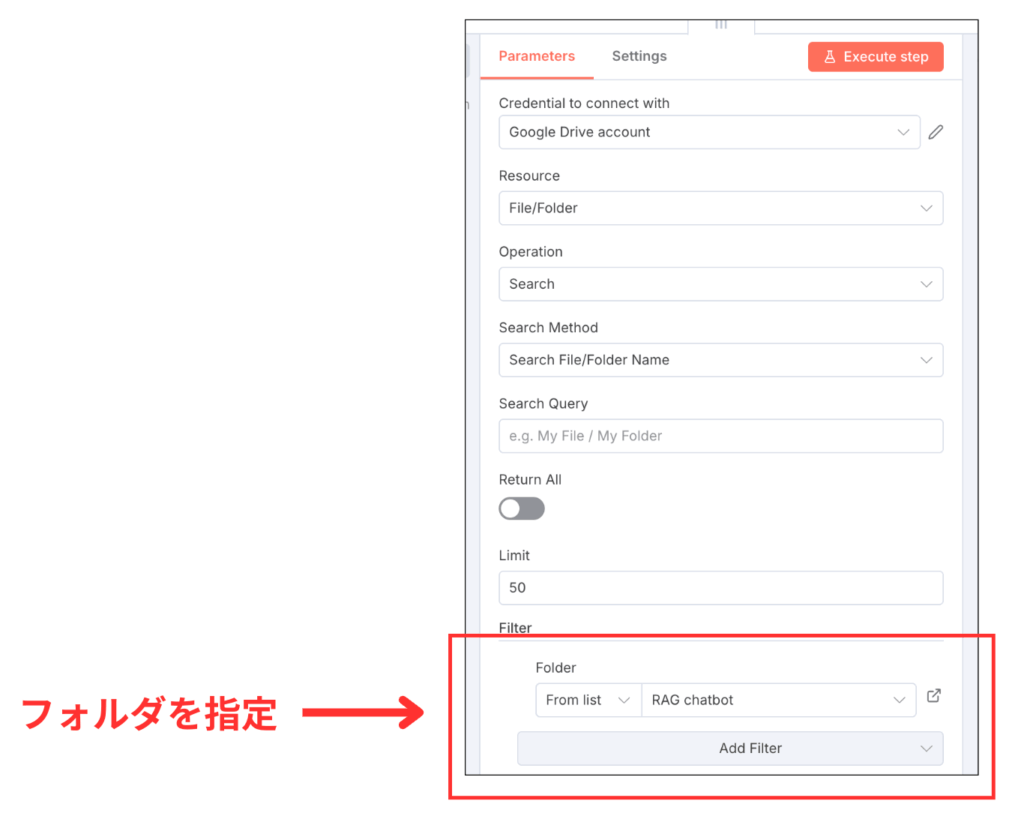The width and height of the screenshot is (1024, 813).
Task: Click the Return All label
Action: pos(530,479)
